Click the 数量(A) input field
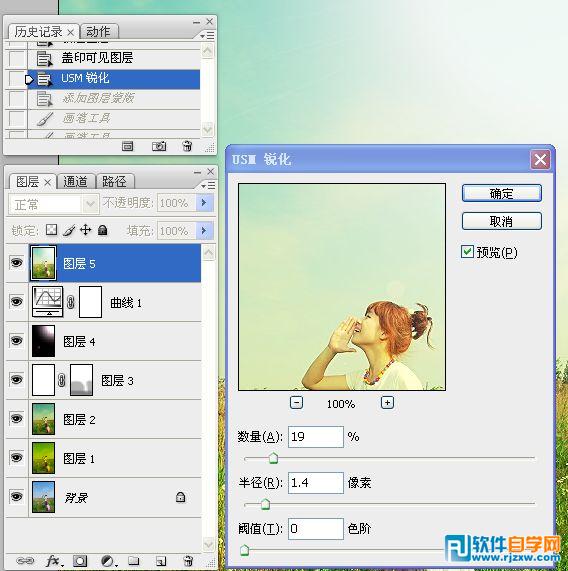 click(316, 437)
